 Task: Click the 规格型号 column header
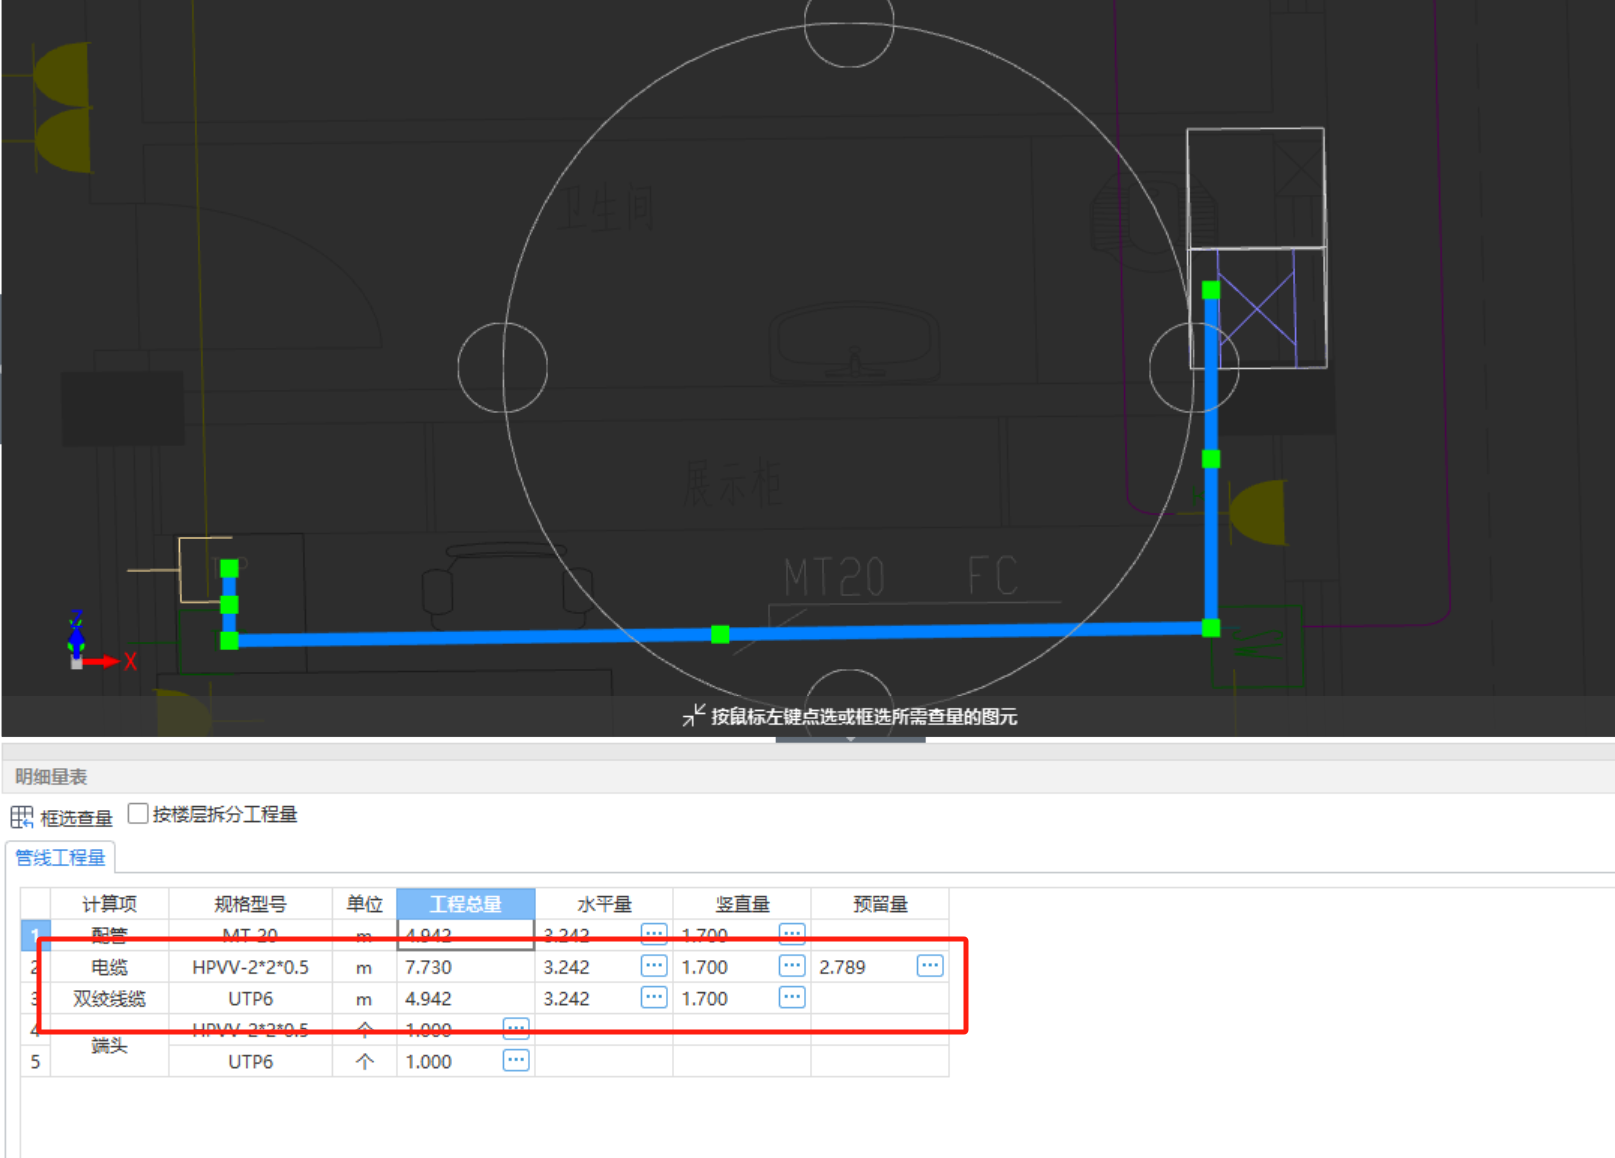pyautogui.click(x=250, y=904)
